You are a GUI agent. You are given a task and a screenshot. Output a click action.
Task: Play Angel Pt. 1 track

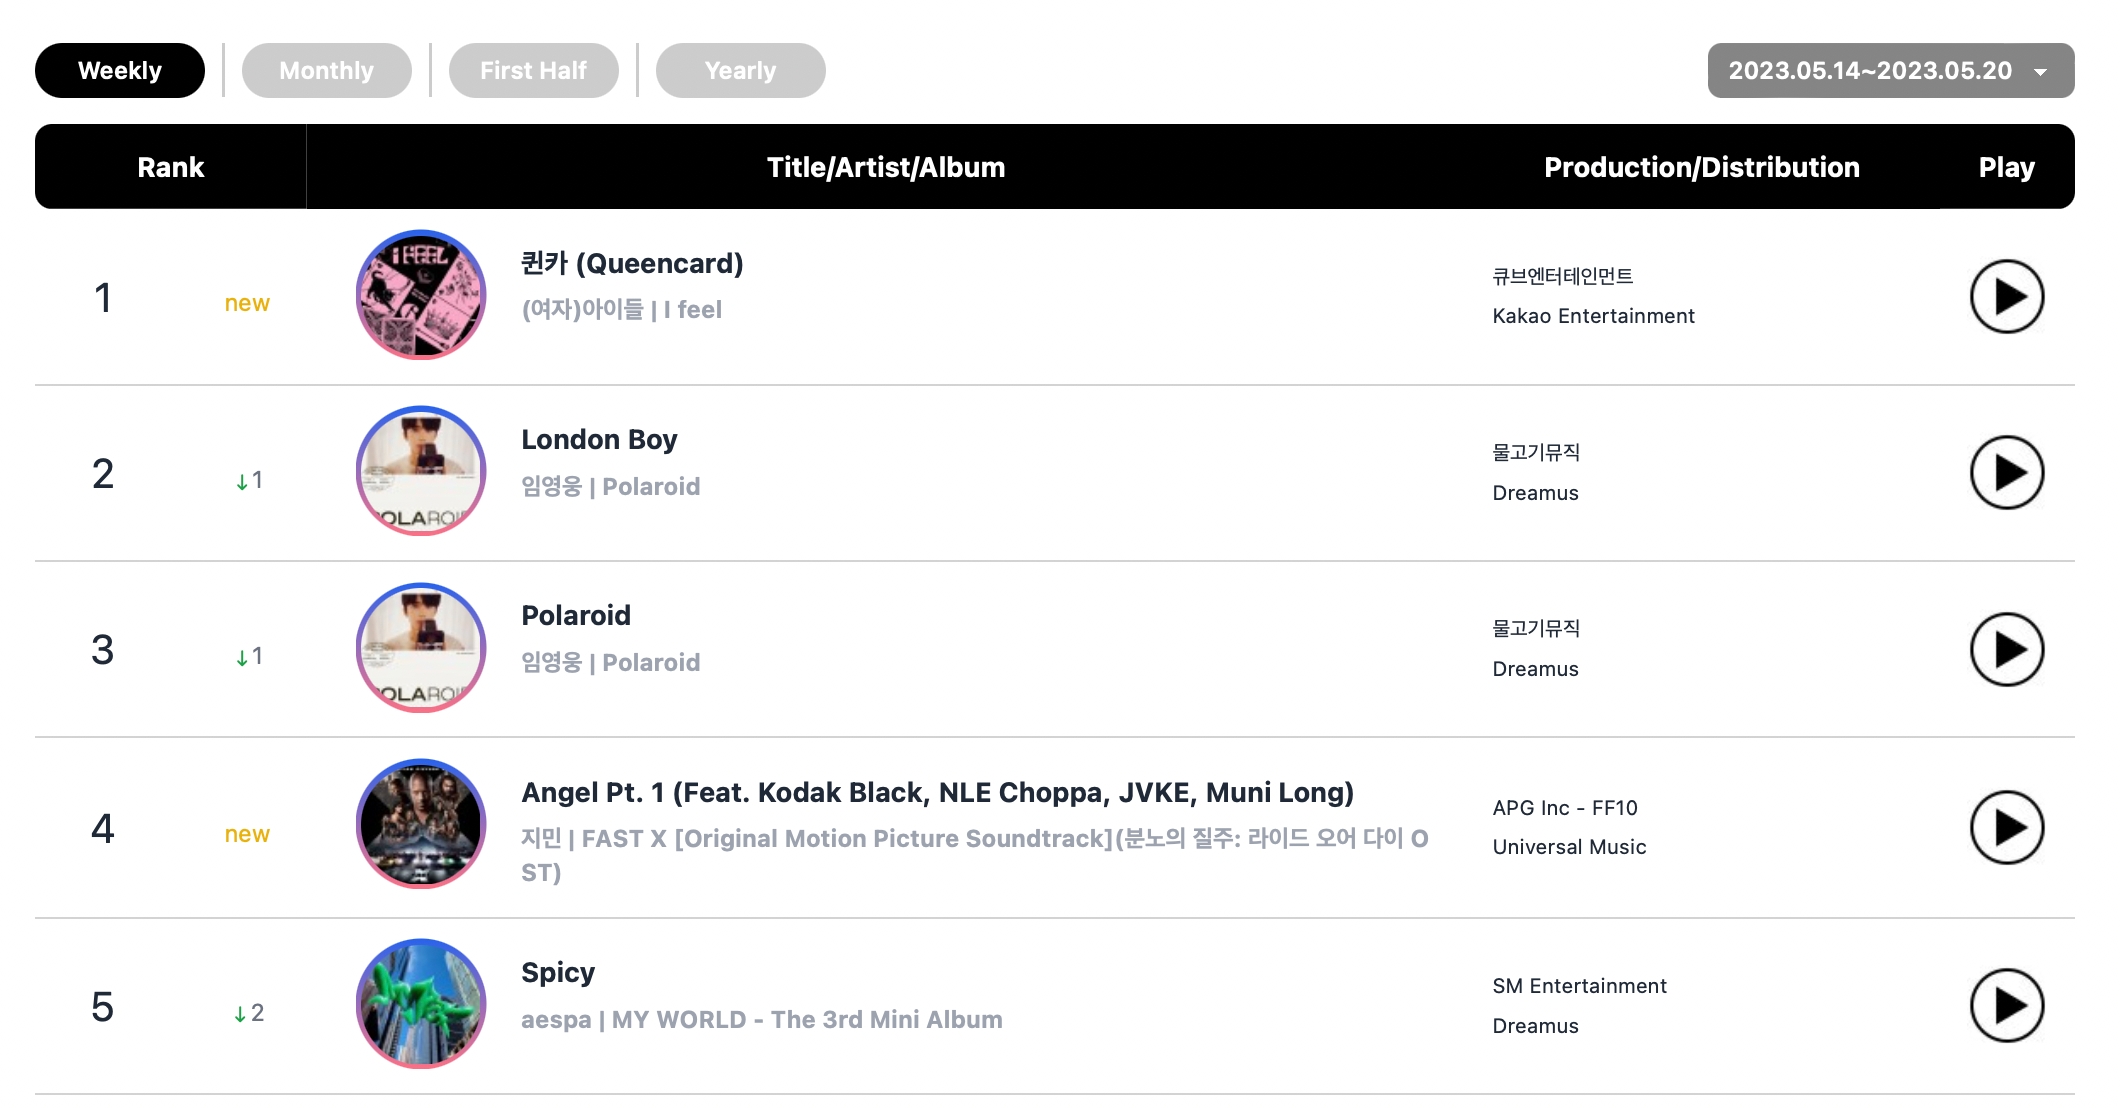pos(2006,828)
